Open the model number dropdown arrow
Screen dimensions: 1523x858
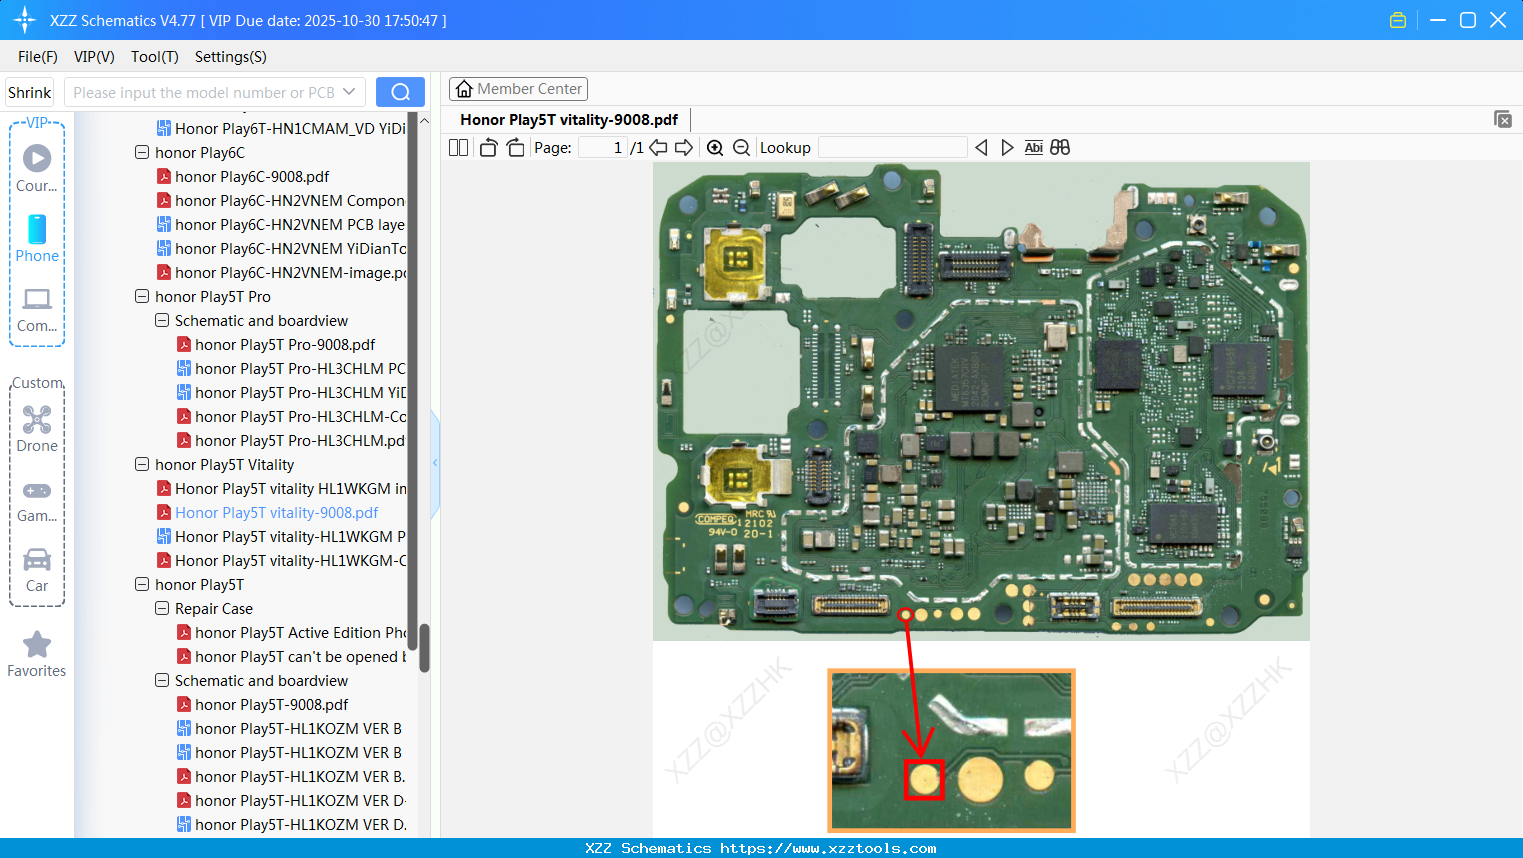pos(349,92)
